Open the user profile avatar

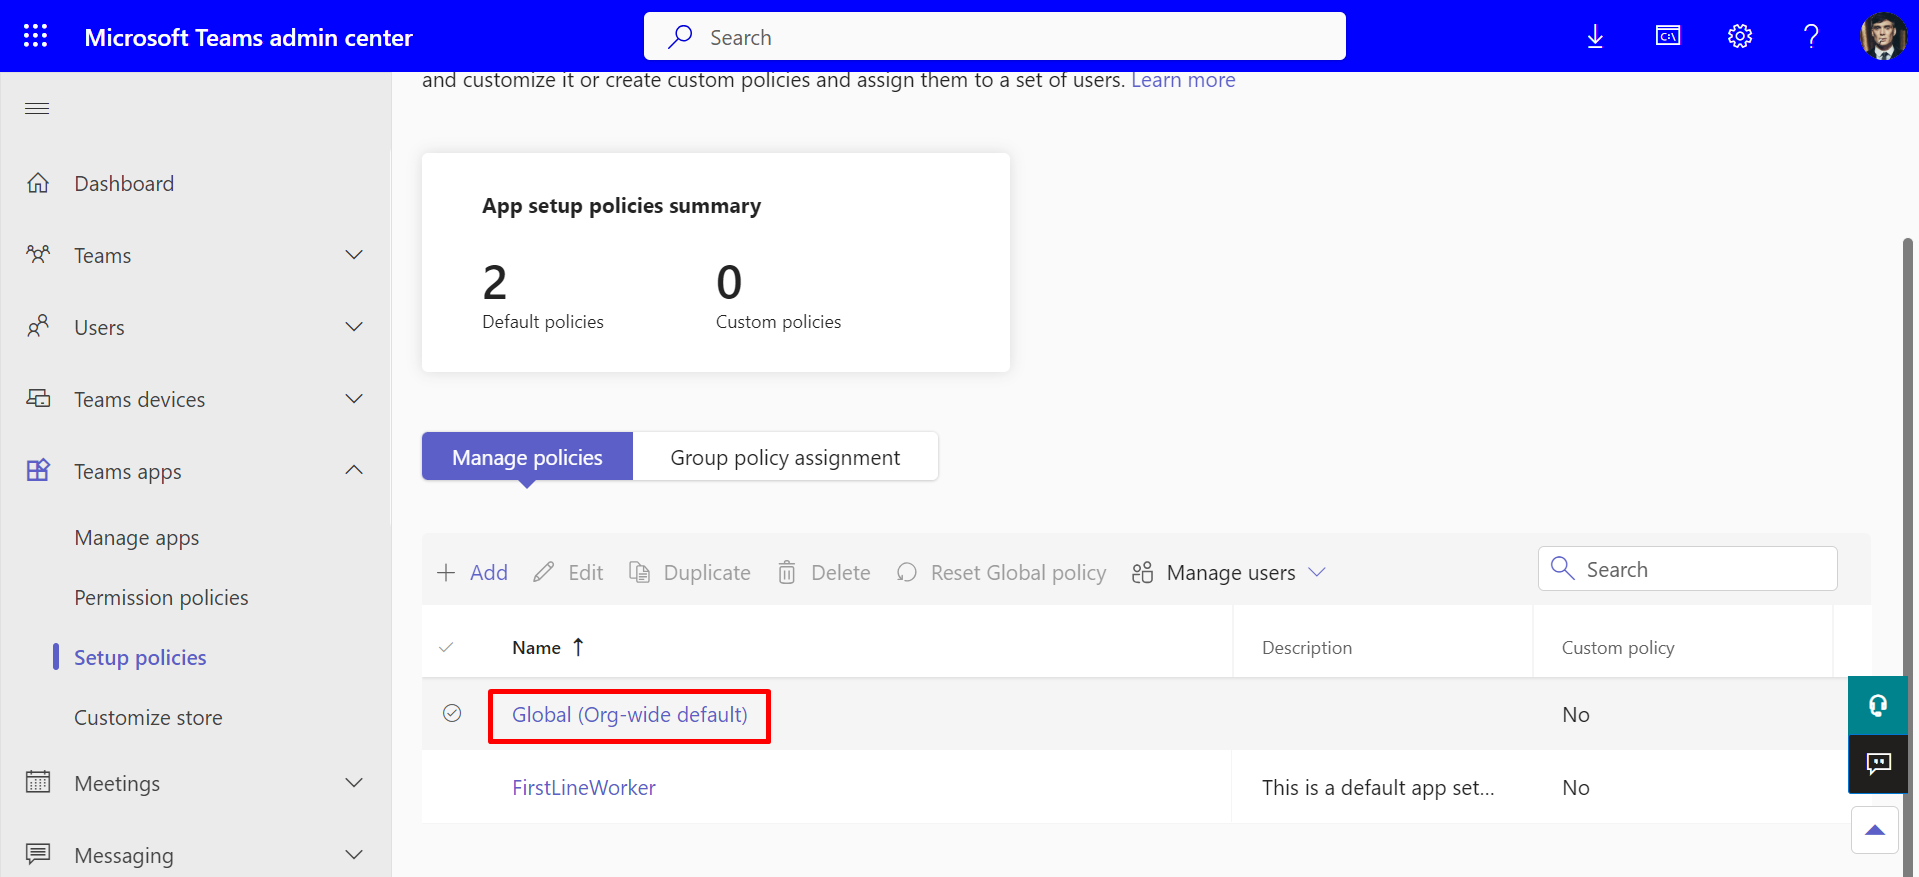tap(1883, 37)
